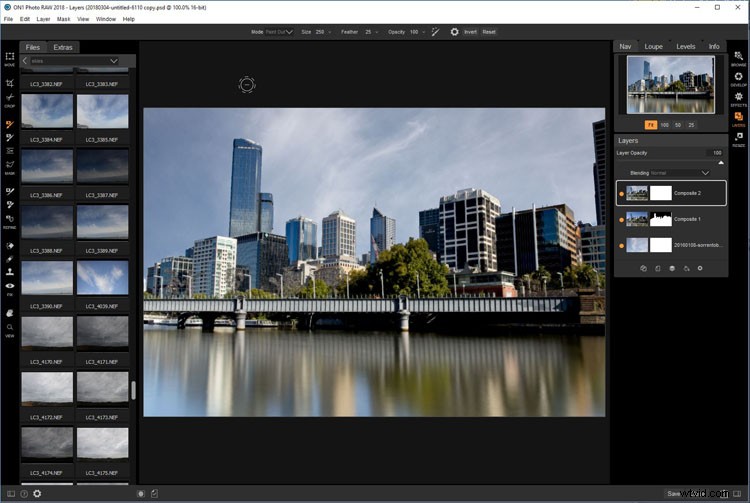Open the Resize module
The width and height of the screenshot is (750, 503).
click(x=739, y=137)
